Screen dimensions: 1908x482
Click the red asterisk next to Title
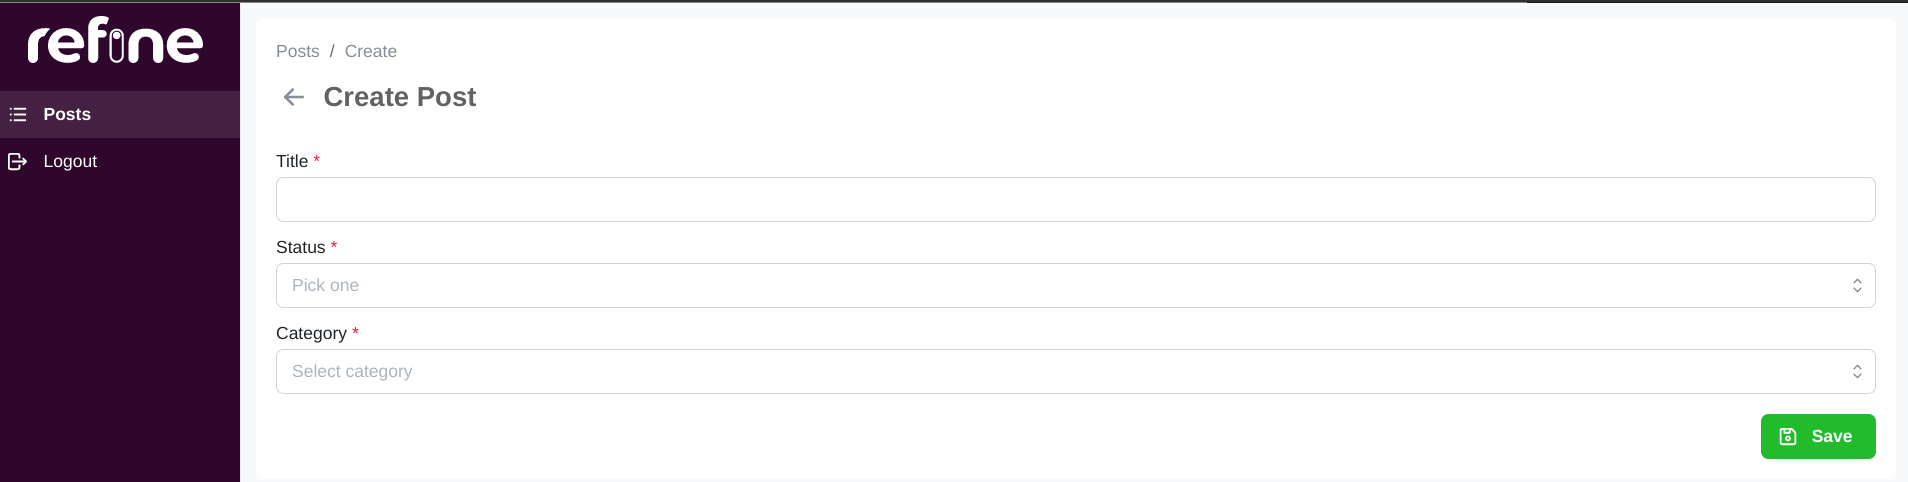[x=317, y=160]
